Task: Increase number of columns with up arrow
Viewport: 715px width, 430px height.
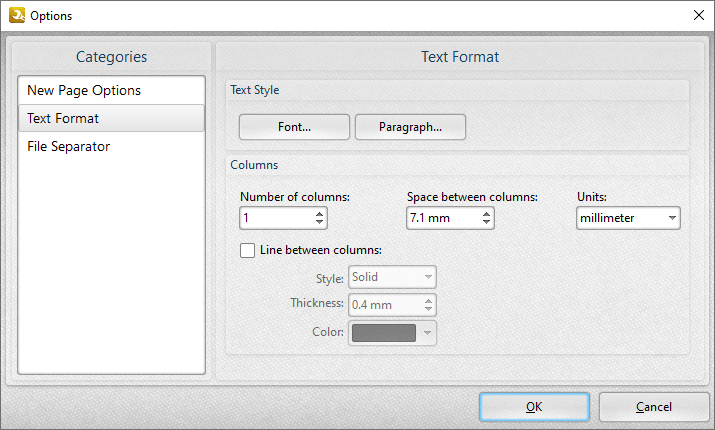Action: 320,213
